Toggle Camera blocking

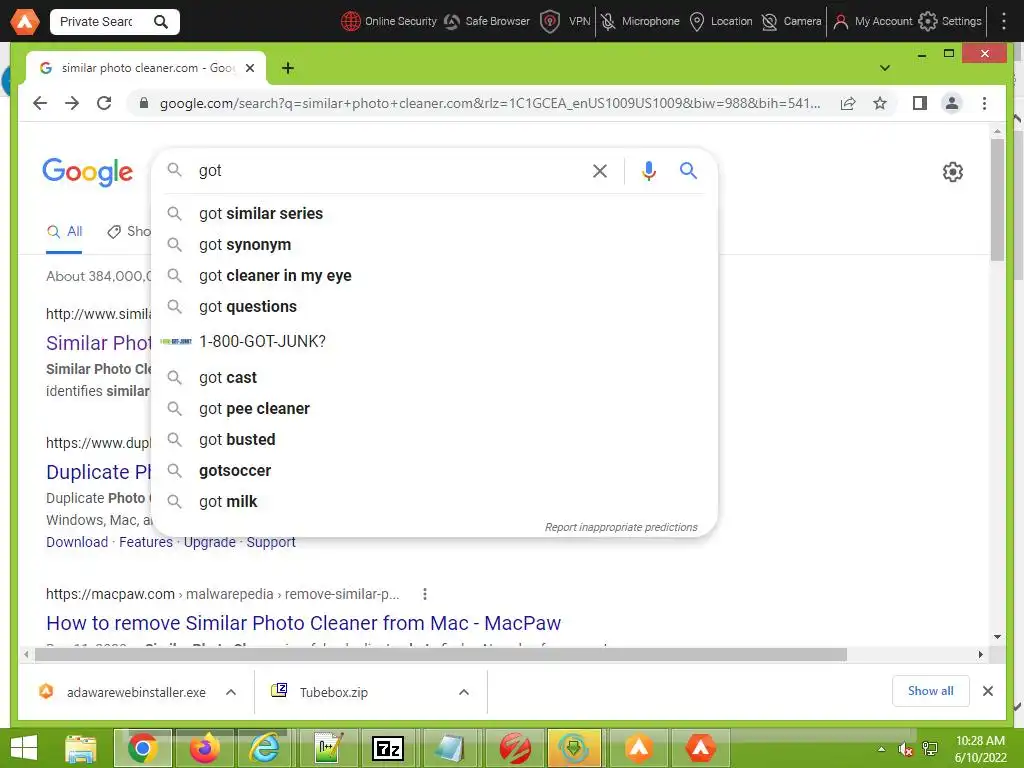tap(791, 22)
